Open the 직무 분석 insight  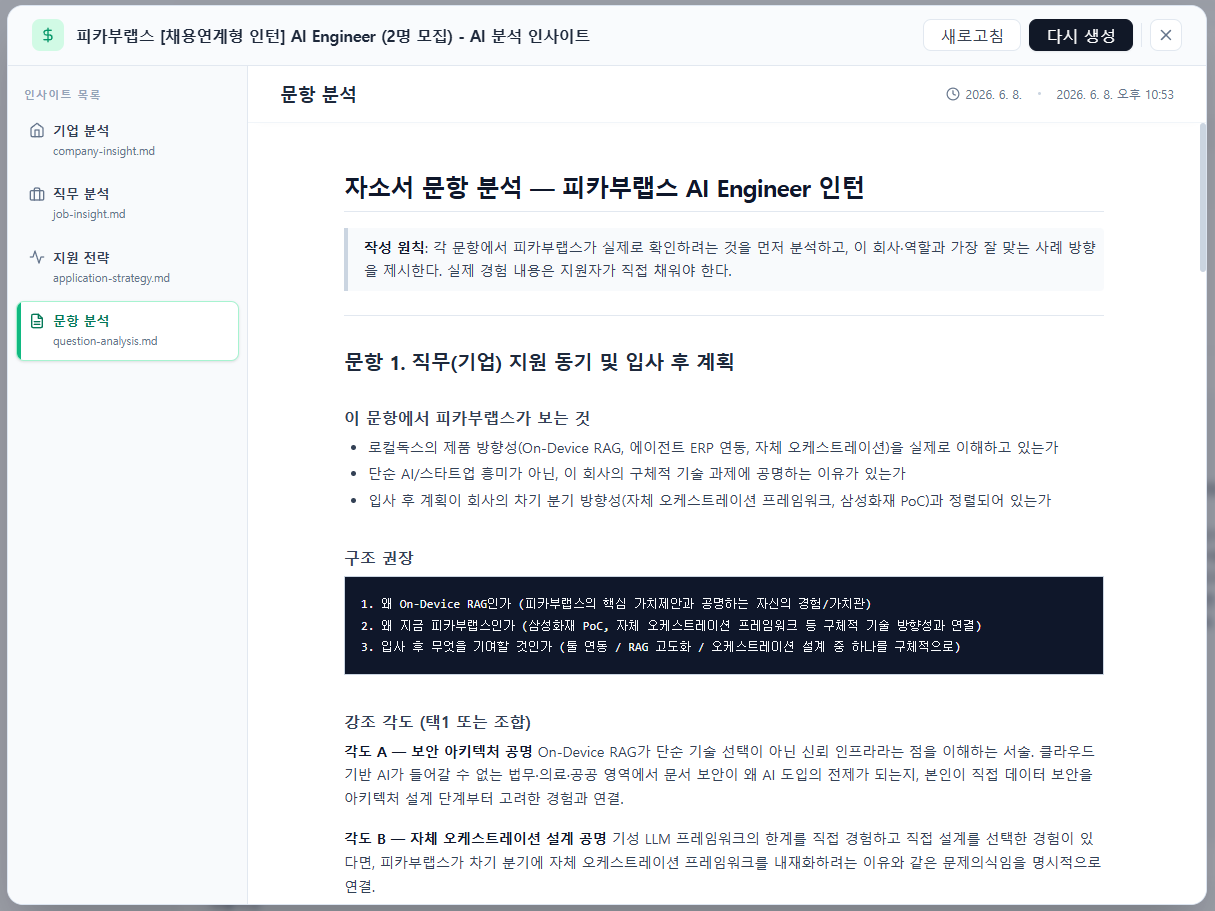tap(128, 203)
